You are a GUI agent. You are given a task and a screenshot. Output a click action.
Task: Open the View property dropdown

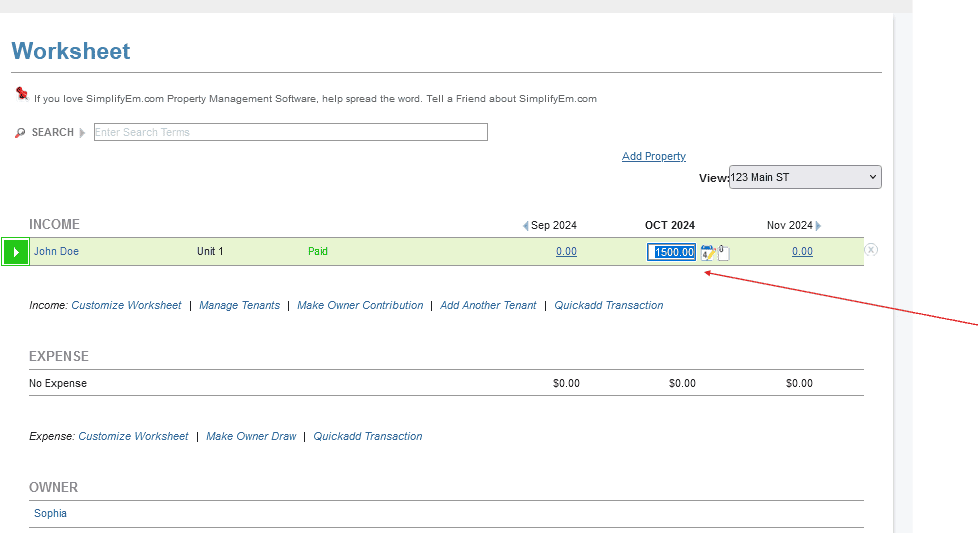tap(805, 177)
